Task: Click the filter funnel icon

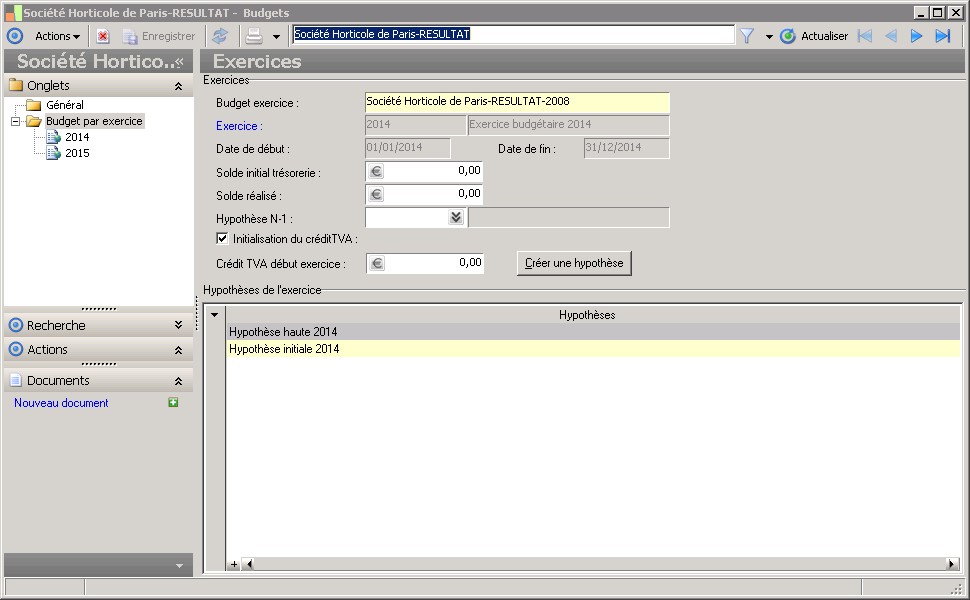Action: pyautogui.click(x=747, y=36)
